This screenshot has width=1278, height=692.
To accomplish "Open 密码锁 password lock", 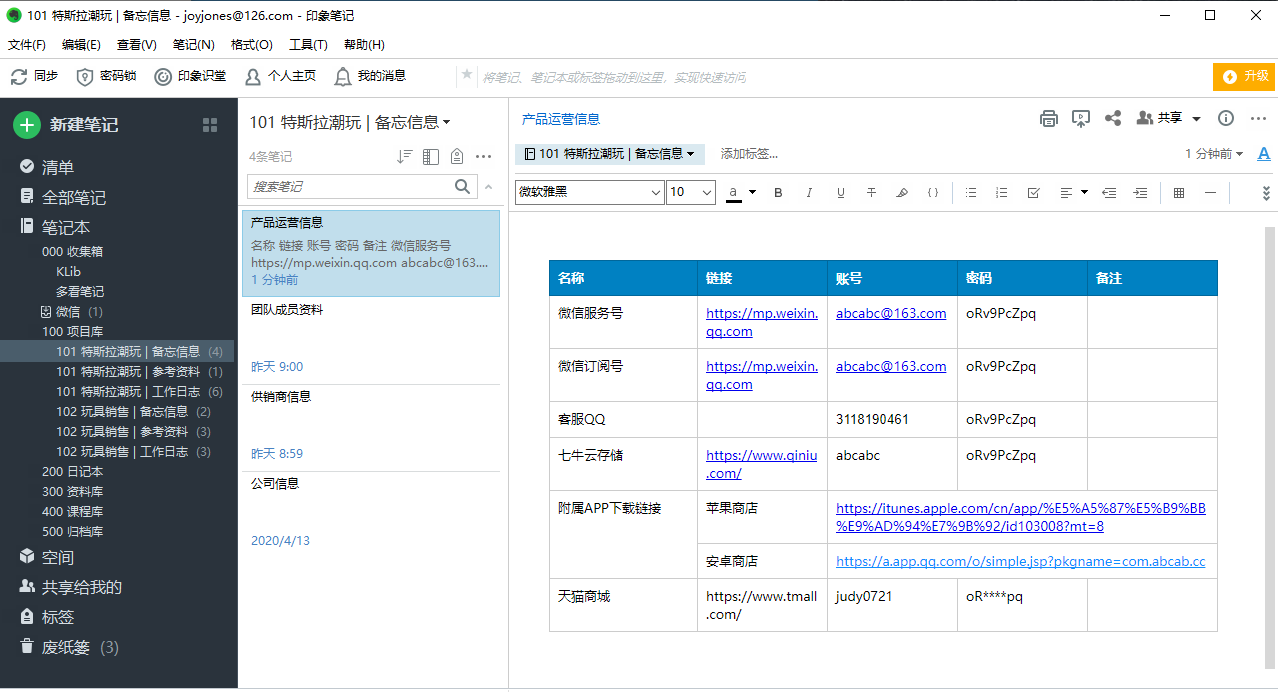I will pos(106,76).
